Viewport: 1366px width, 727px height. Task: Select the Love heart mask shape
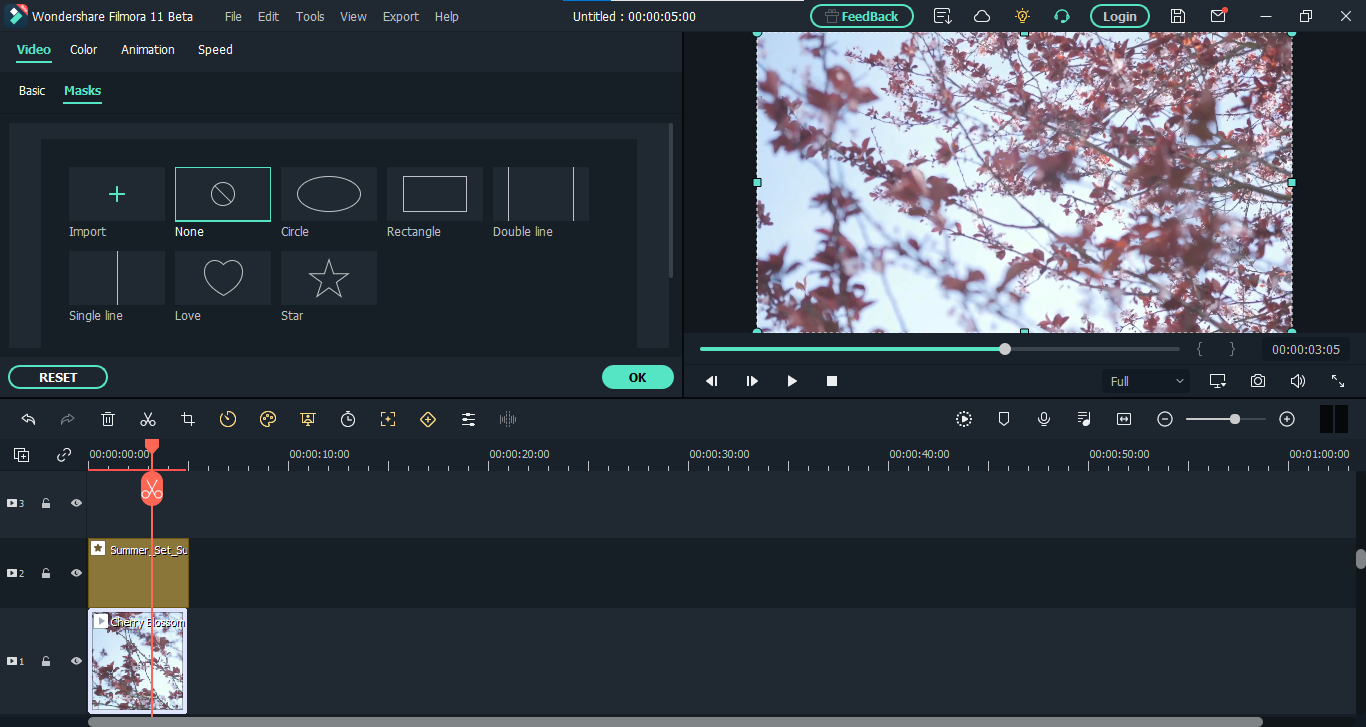click(x=222, y=278)
